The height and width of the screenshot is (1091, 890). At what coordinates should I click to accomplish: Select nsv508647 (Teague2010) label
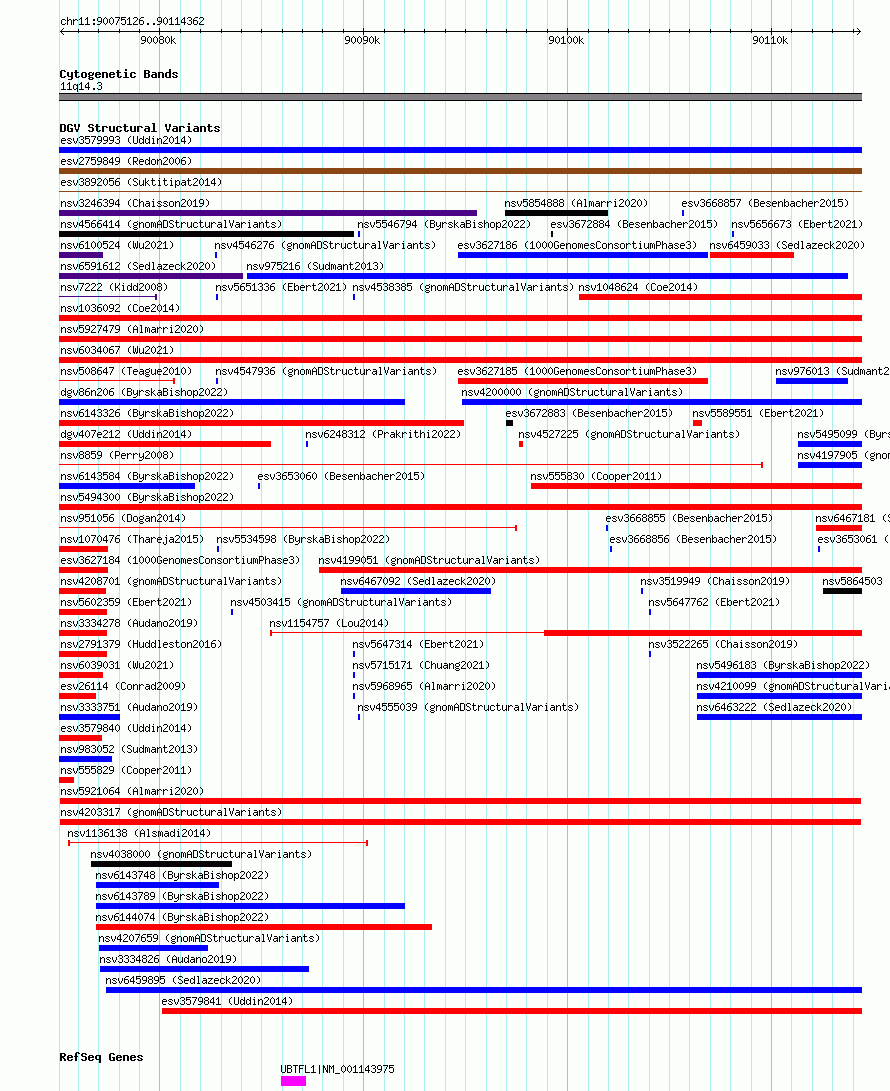pyautogui.click(x=126, y=371)
